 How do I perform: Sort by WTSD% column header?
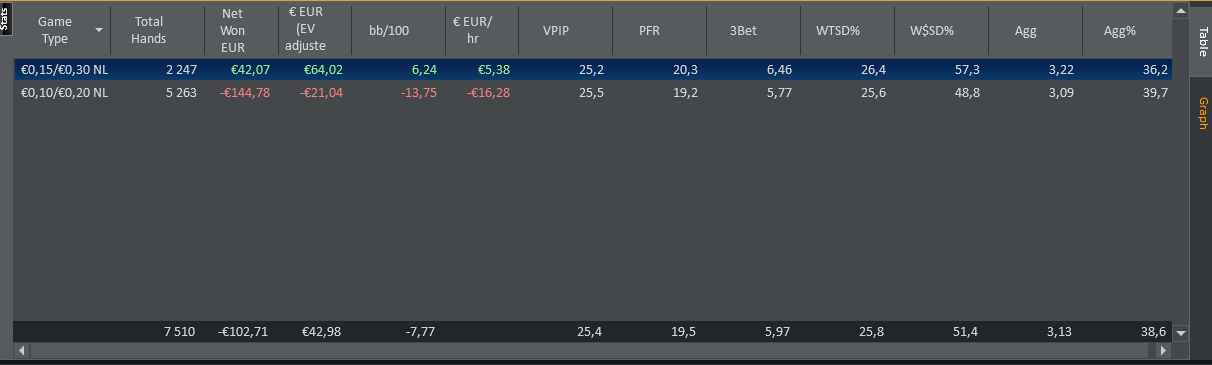[838, 30]
